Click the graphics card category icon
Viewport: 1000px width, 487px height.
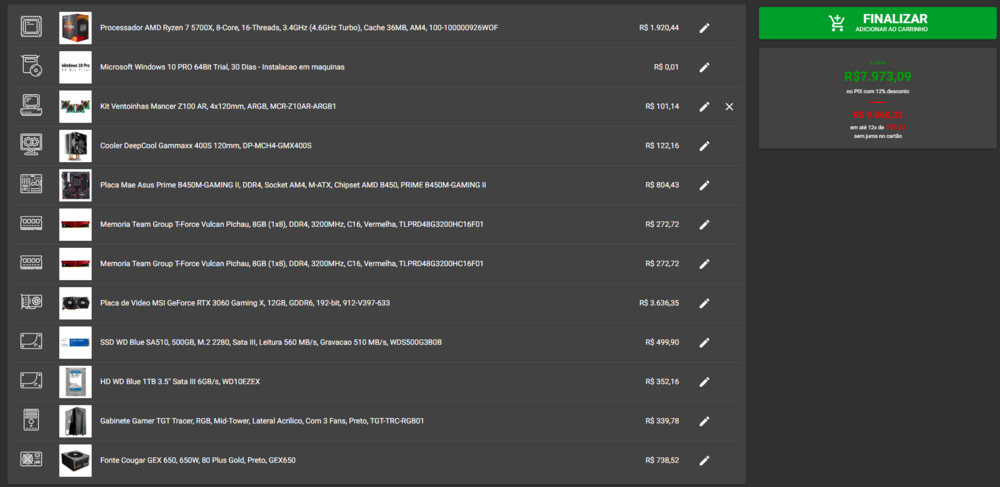(x=31, y=303)
